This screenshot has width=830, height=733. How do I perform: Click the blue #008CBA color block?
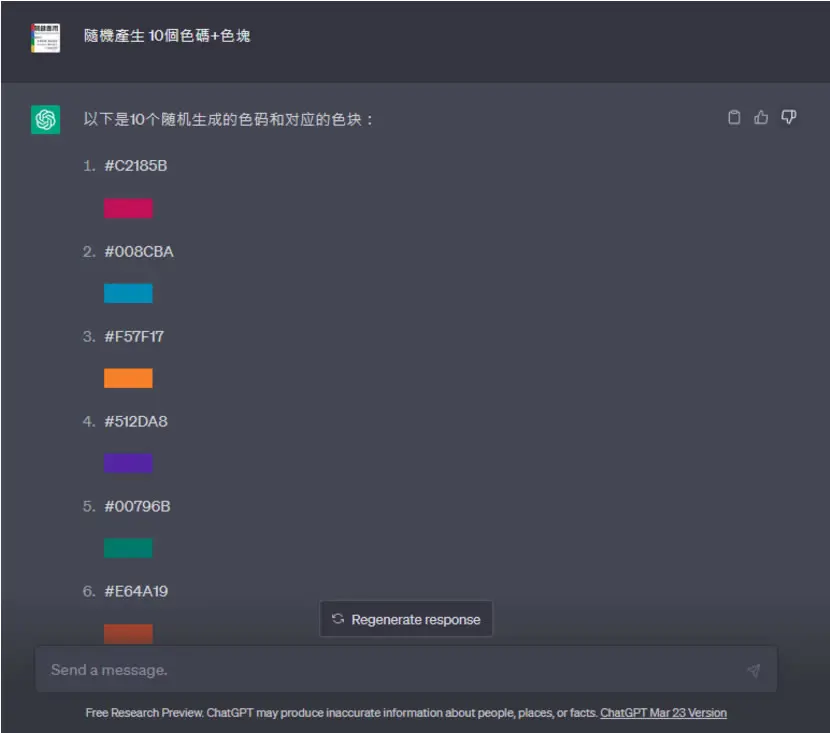pyautogui.click(x=128, y=293)
